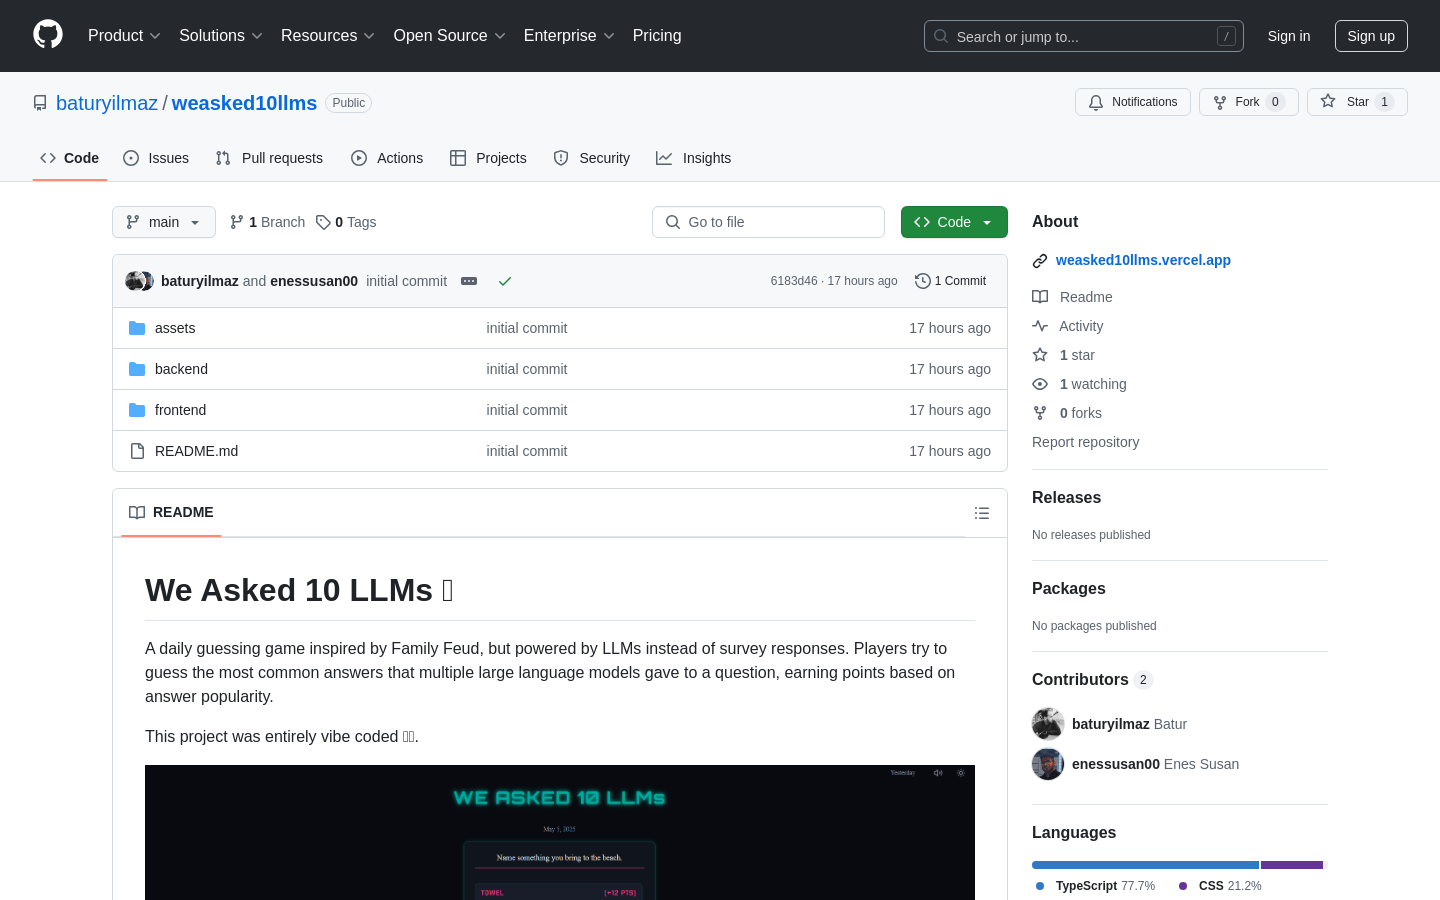Image resolution: width=1440 pixels, height=900 pixels.
Task: Open the Releases section heading
Action: coord(1066,497)
